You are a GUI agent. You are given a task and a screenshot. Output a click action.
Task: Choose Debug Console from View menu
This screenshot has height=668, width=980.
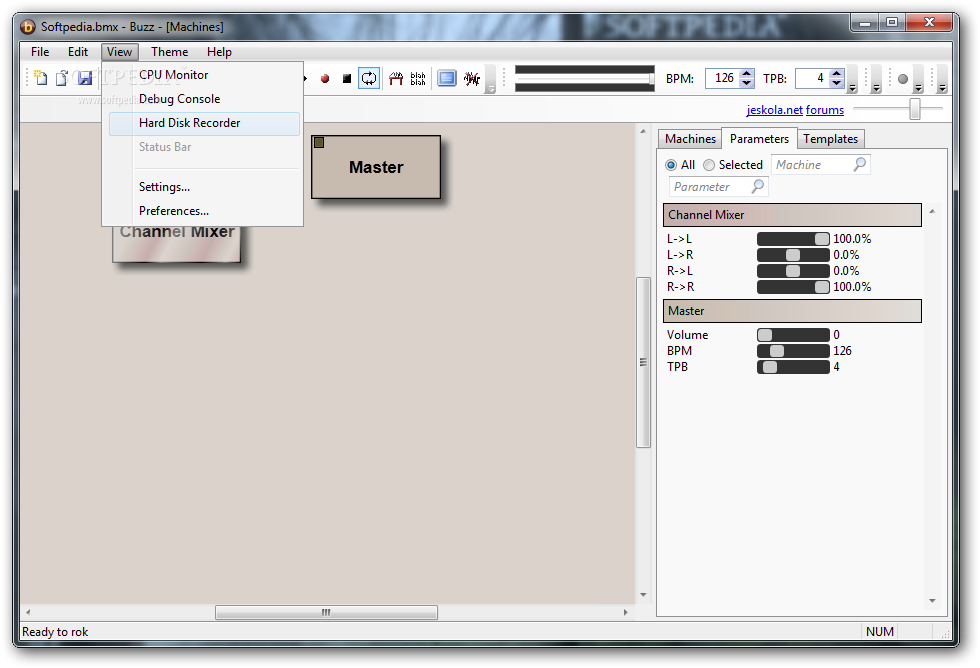pos(204,99)
